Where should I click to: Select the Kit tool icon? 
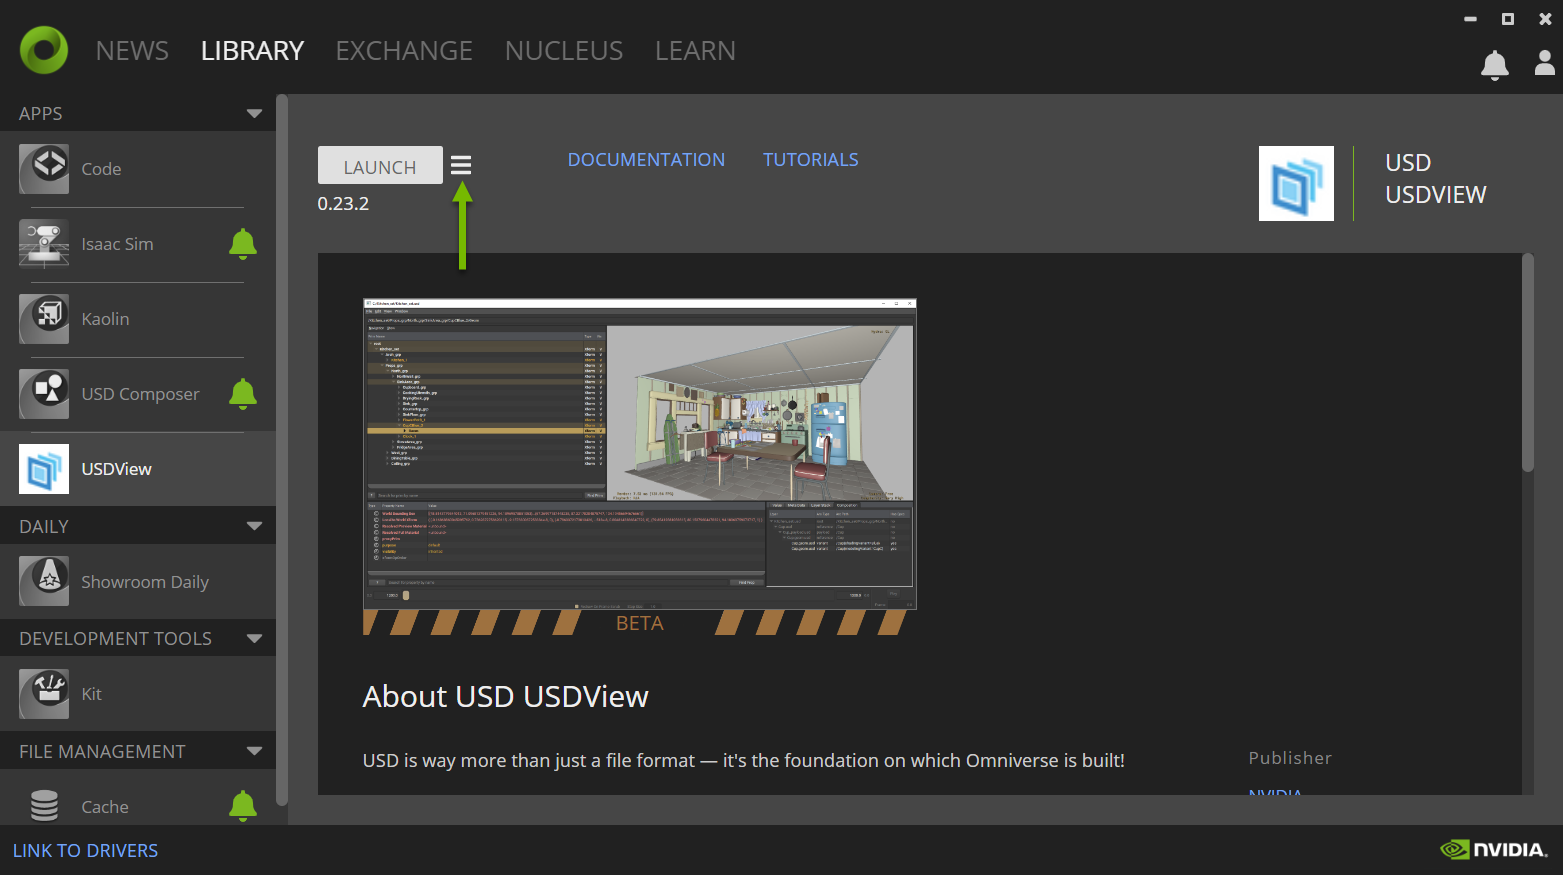pos(44,694)
